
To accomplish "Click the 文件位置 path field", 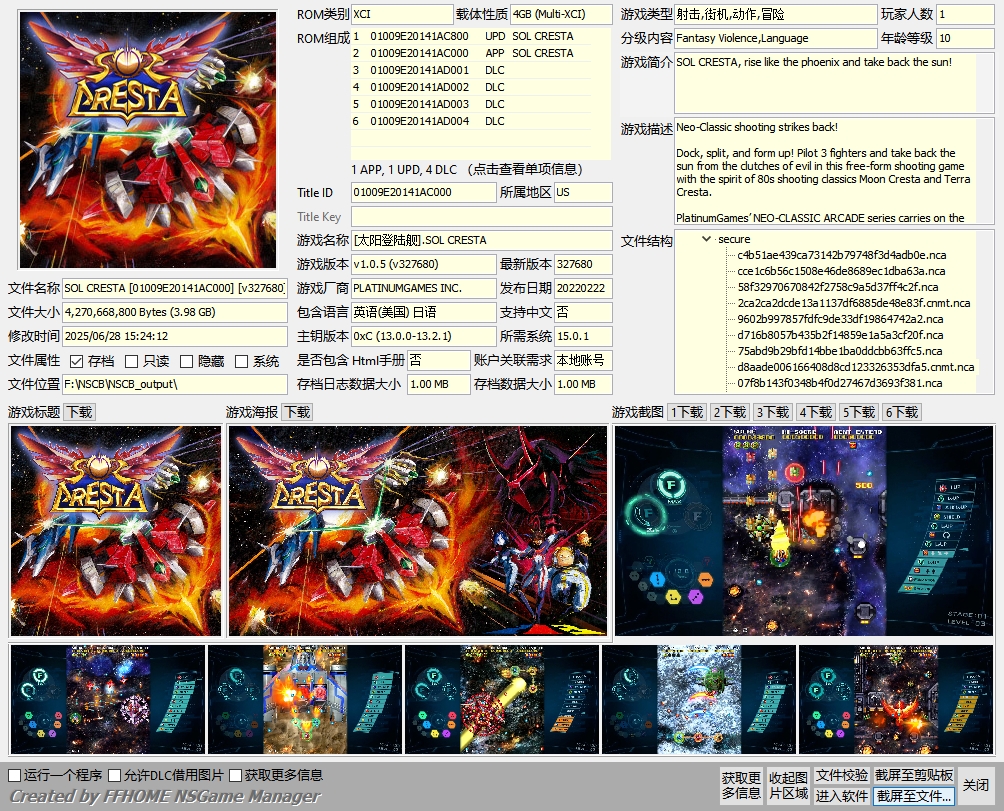I will point(175,384).
